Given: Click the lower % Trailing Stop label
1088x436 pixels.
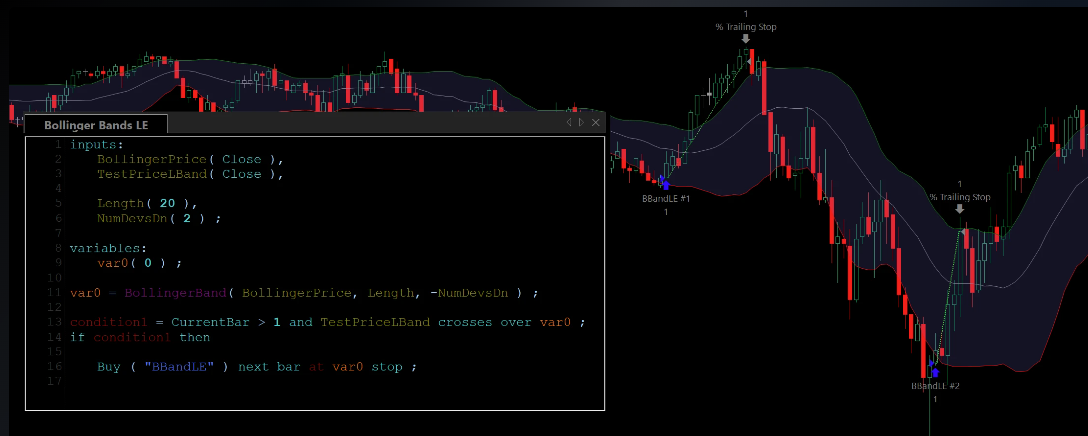Looking at the screenshot, I should click(960, 197).
